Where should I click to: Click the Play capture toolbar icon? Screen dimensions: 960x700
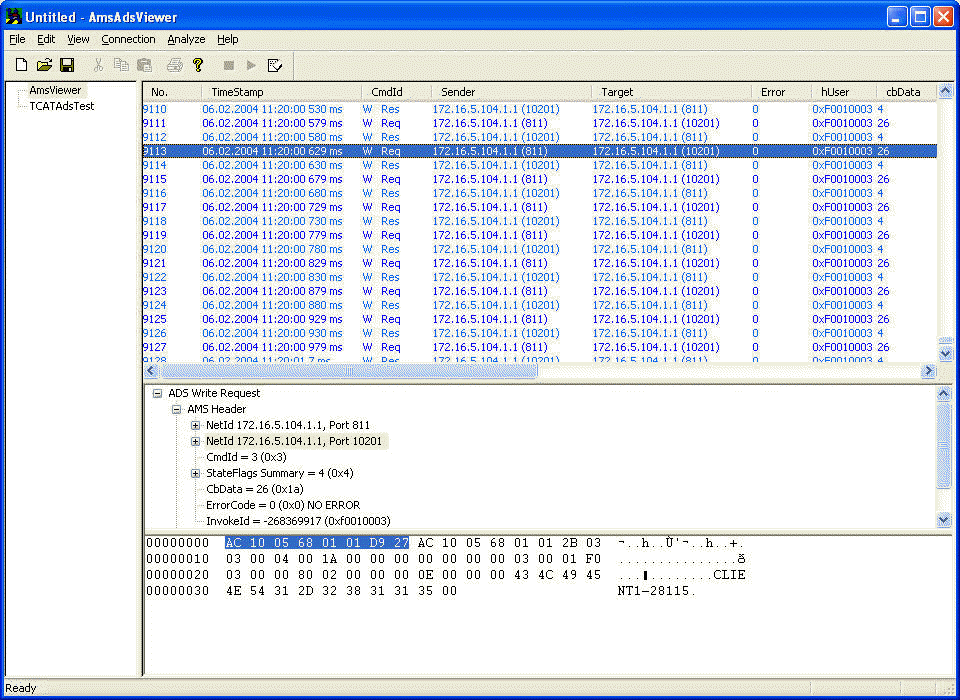tap(251, 65)
